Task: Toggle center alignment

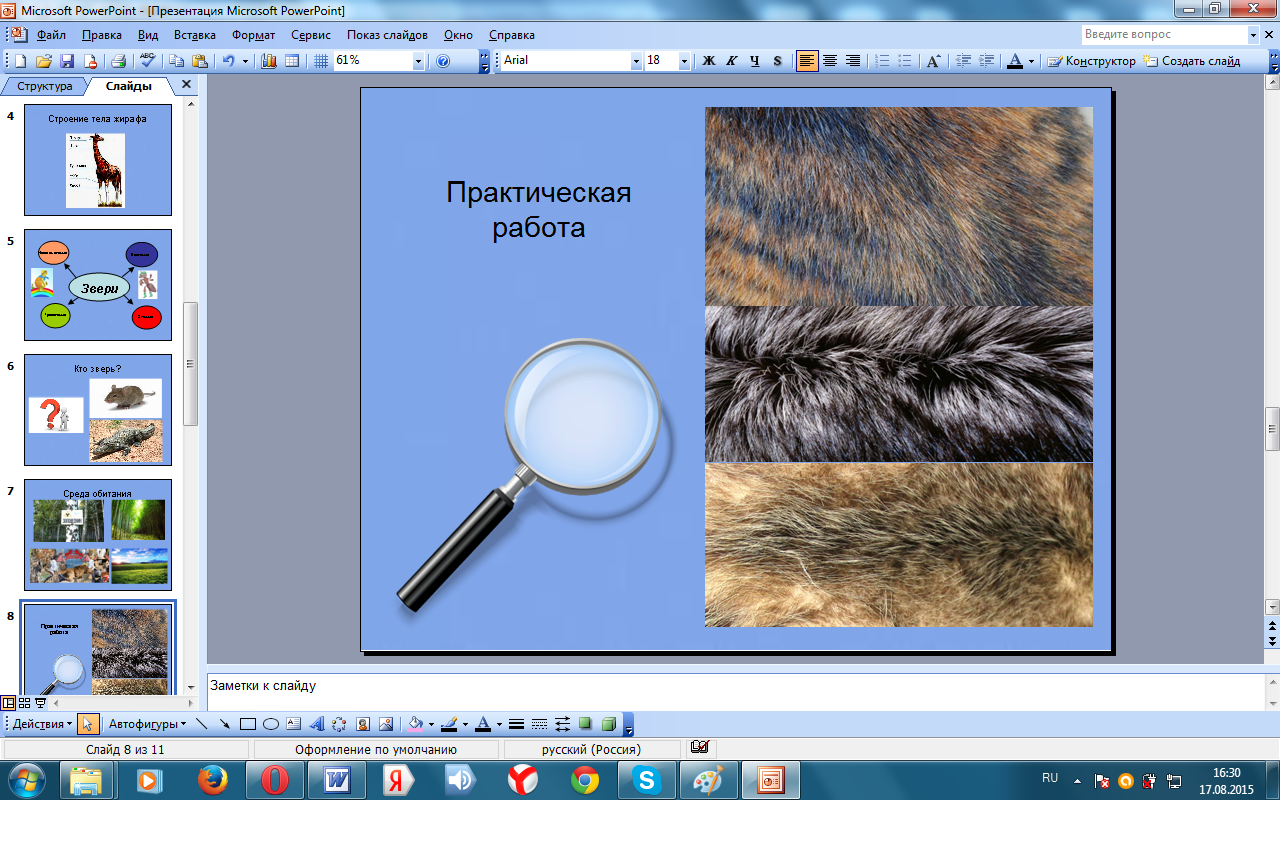Action: tap(830, 61)
